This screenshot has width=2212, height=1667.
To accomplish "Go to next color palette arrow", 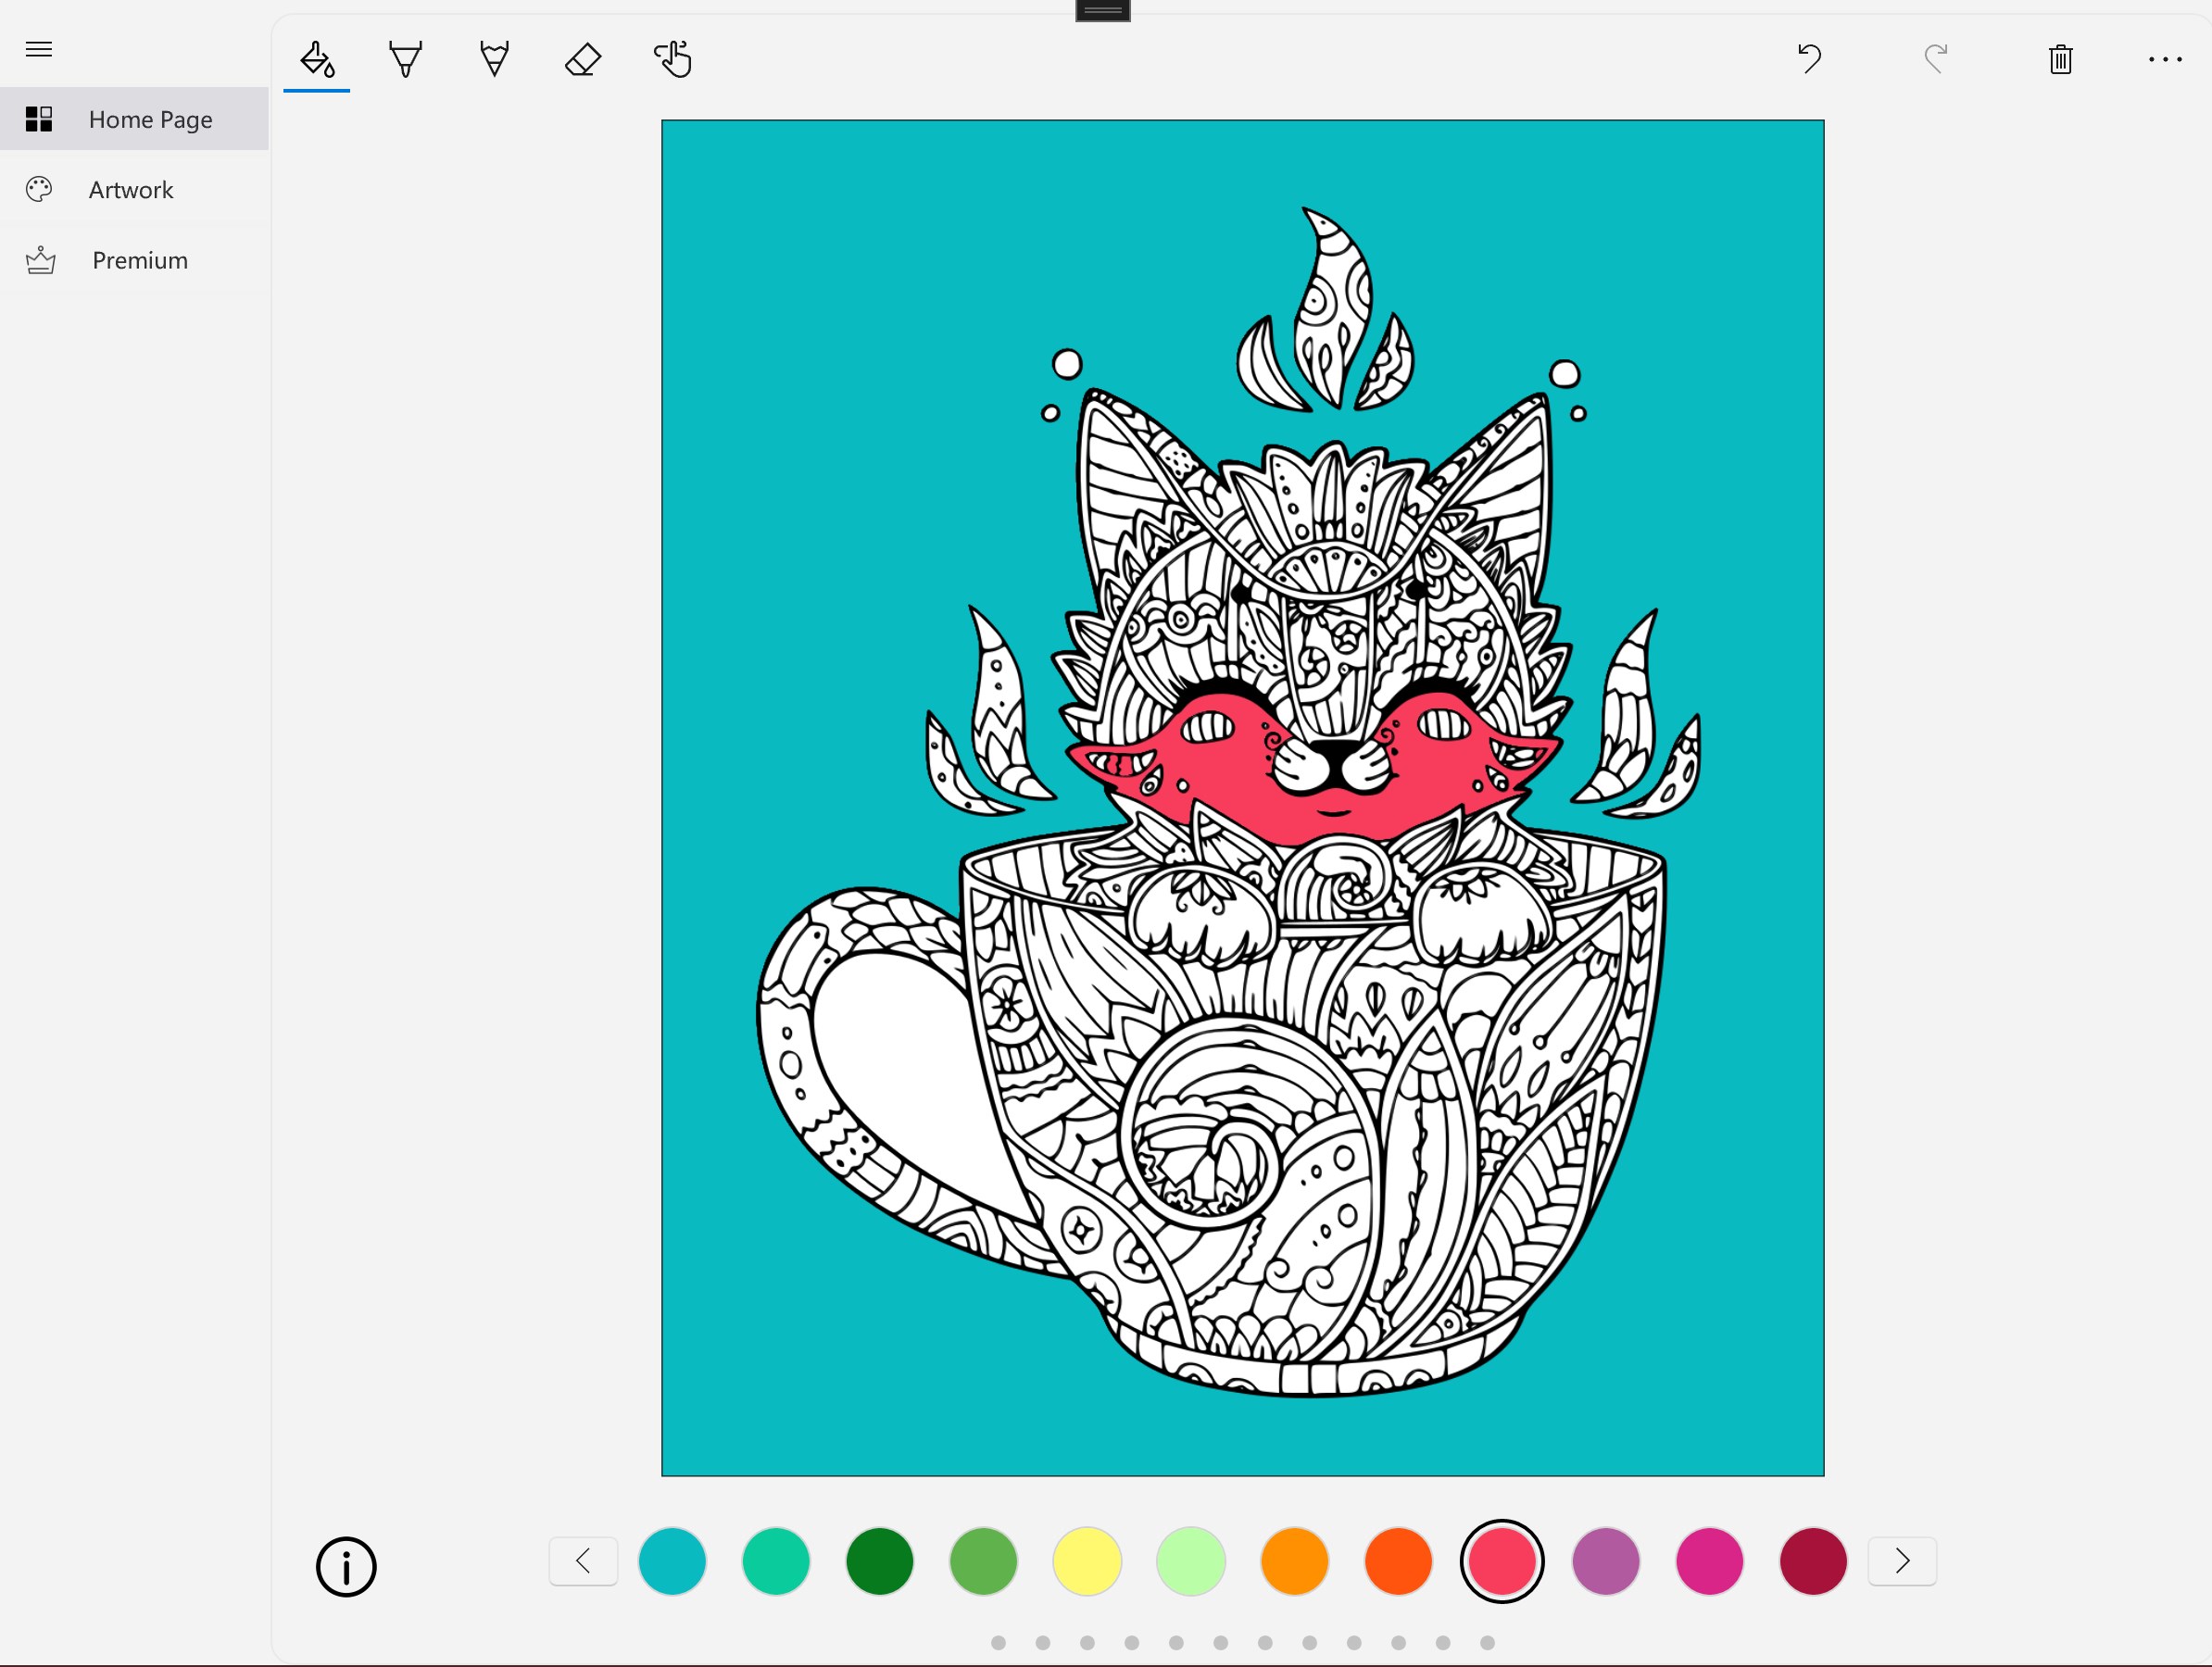I will click(x=1902, y=1561).
